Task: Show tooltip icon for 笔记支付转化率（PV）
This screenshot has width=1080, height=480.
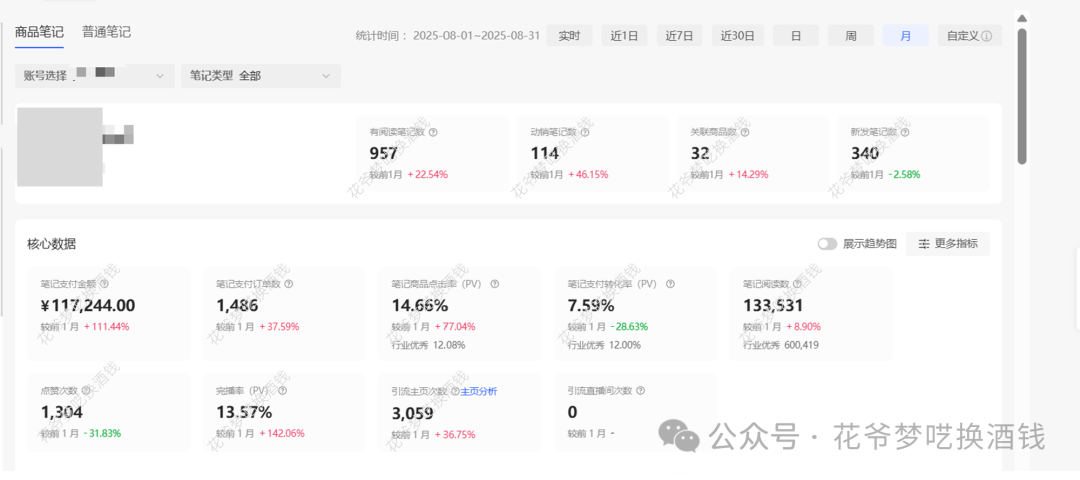Action: coord(670,283)
